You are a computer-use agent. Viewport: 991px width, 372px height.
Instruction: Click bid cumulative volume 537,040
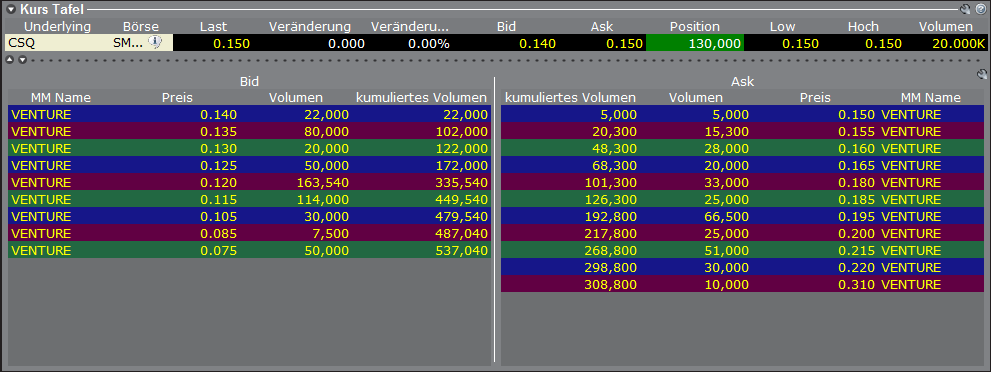tap(461, 251)
